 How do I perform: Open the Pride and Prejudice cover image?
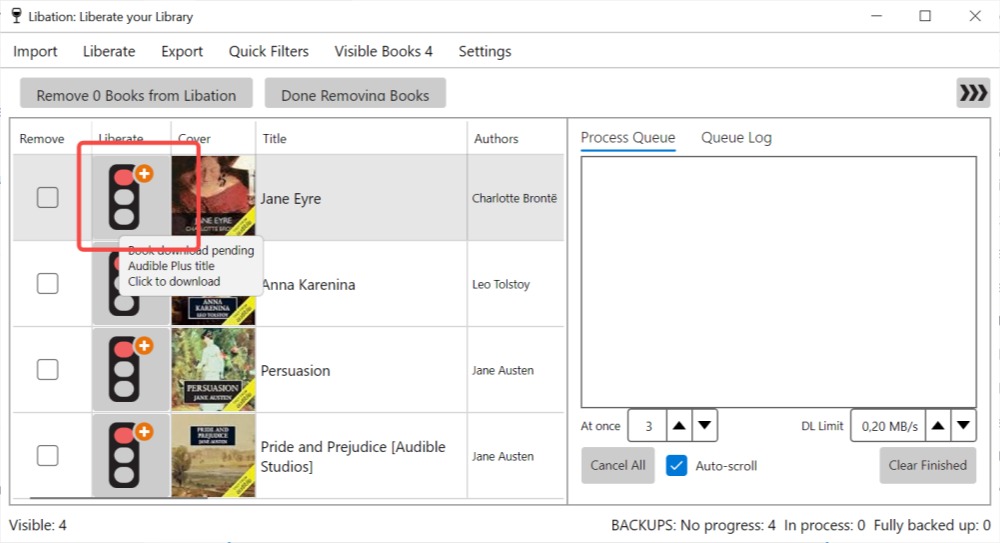[213, 456]
